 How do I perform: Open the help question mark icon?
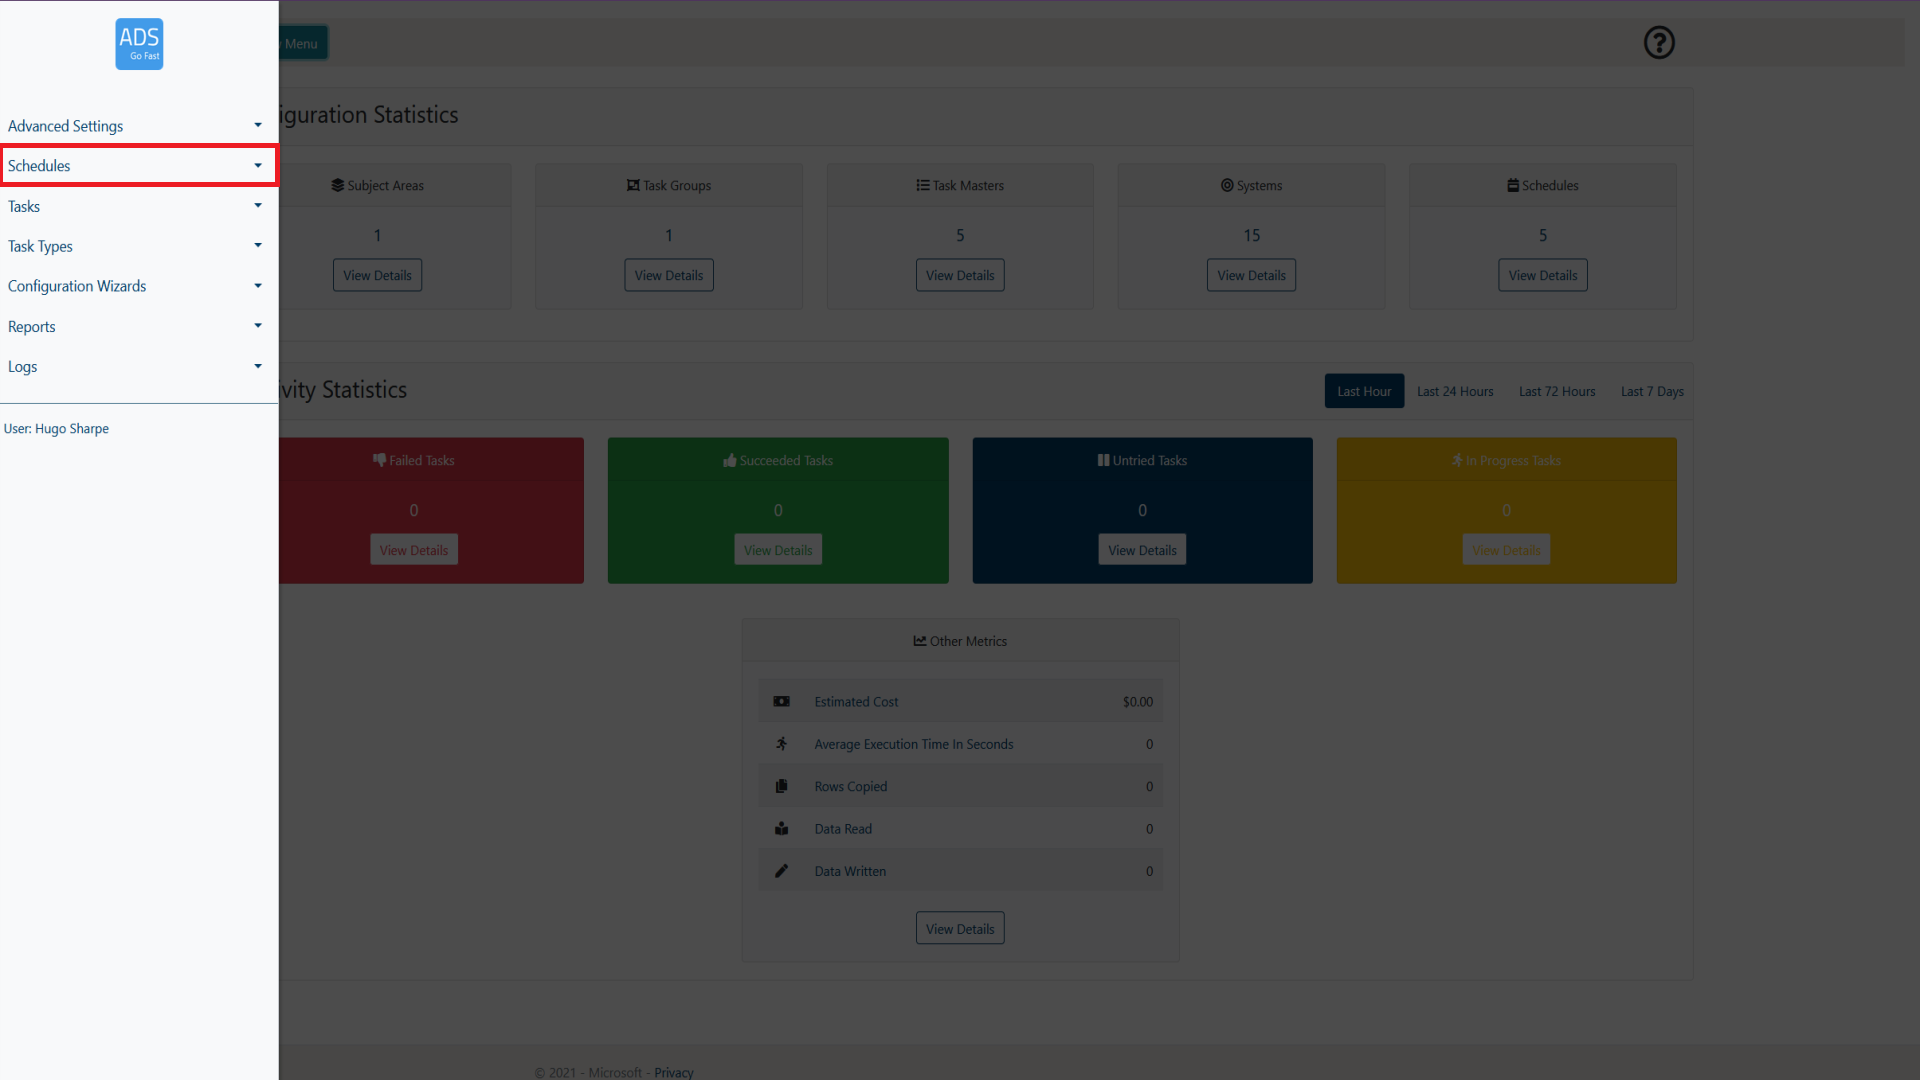tap(1659, 43)
